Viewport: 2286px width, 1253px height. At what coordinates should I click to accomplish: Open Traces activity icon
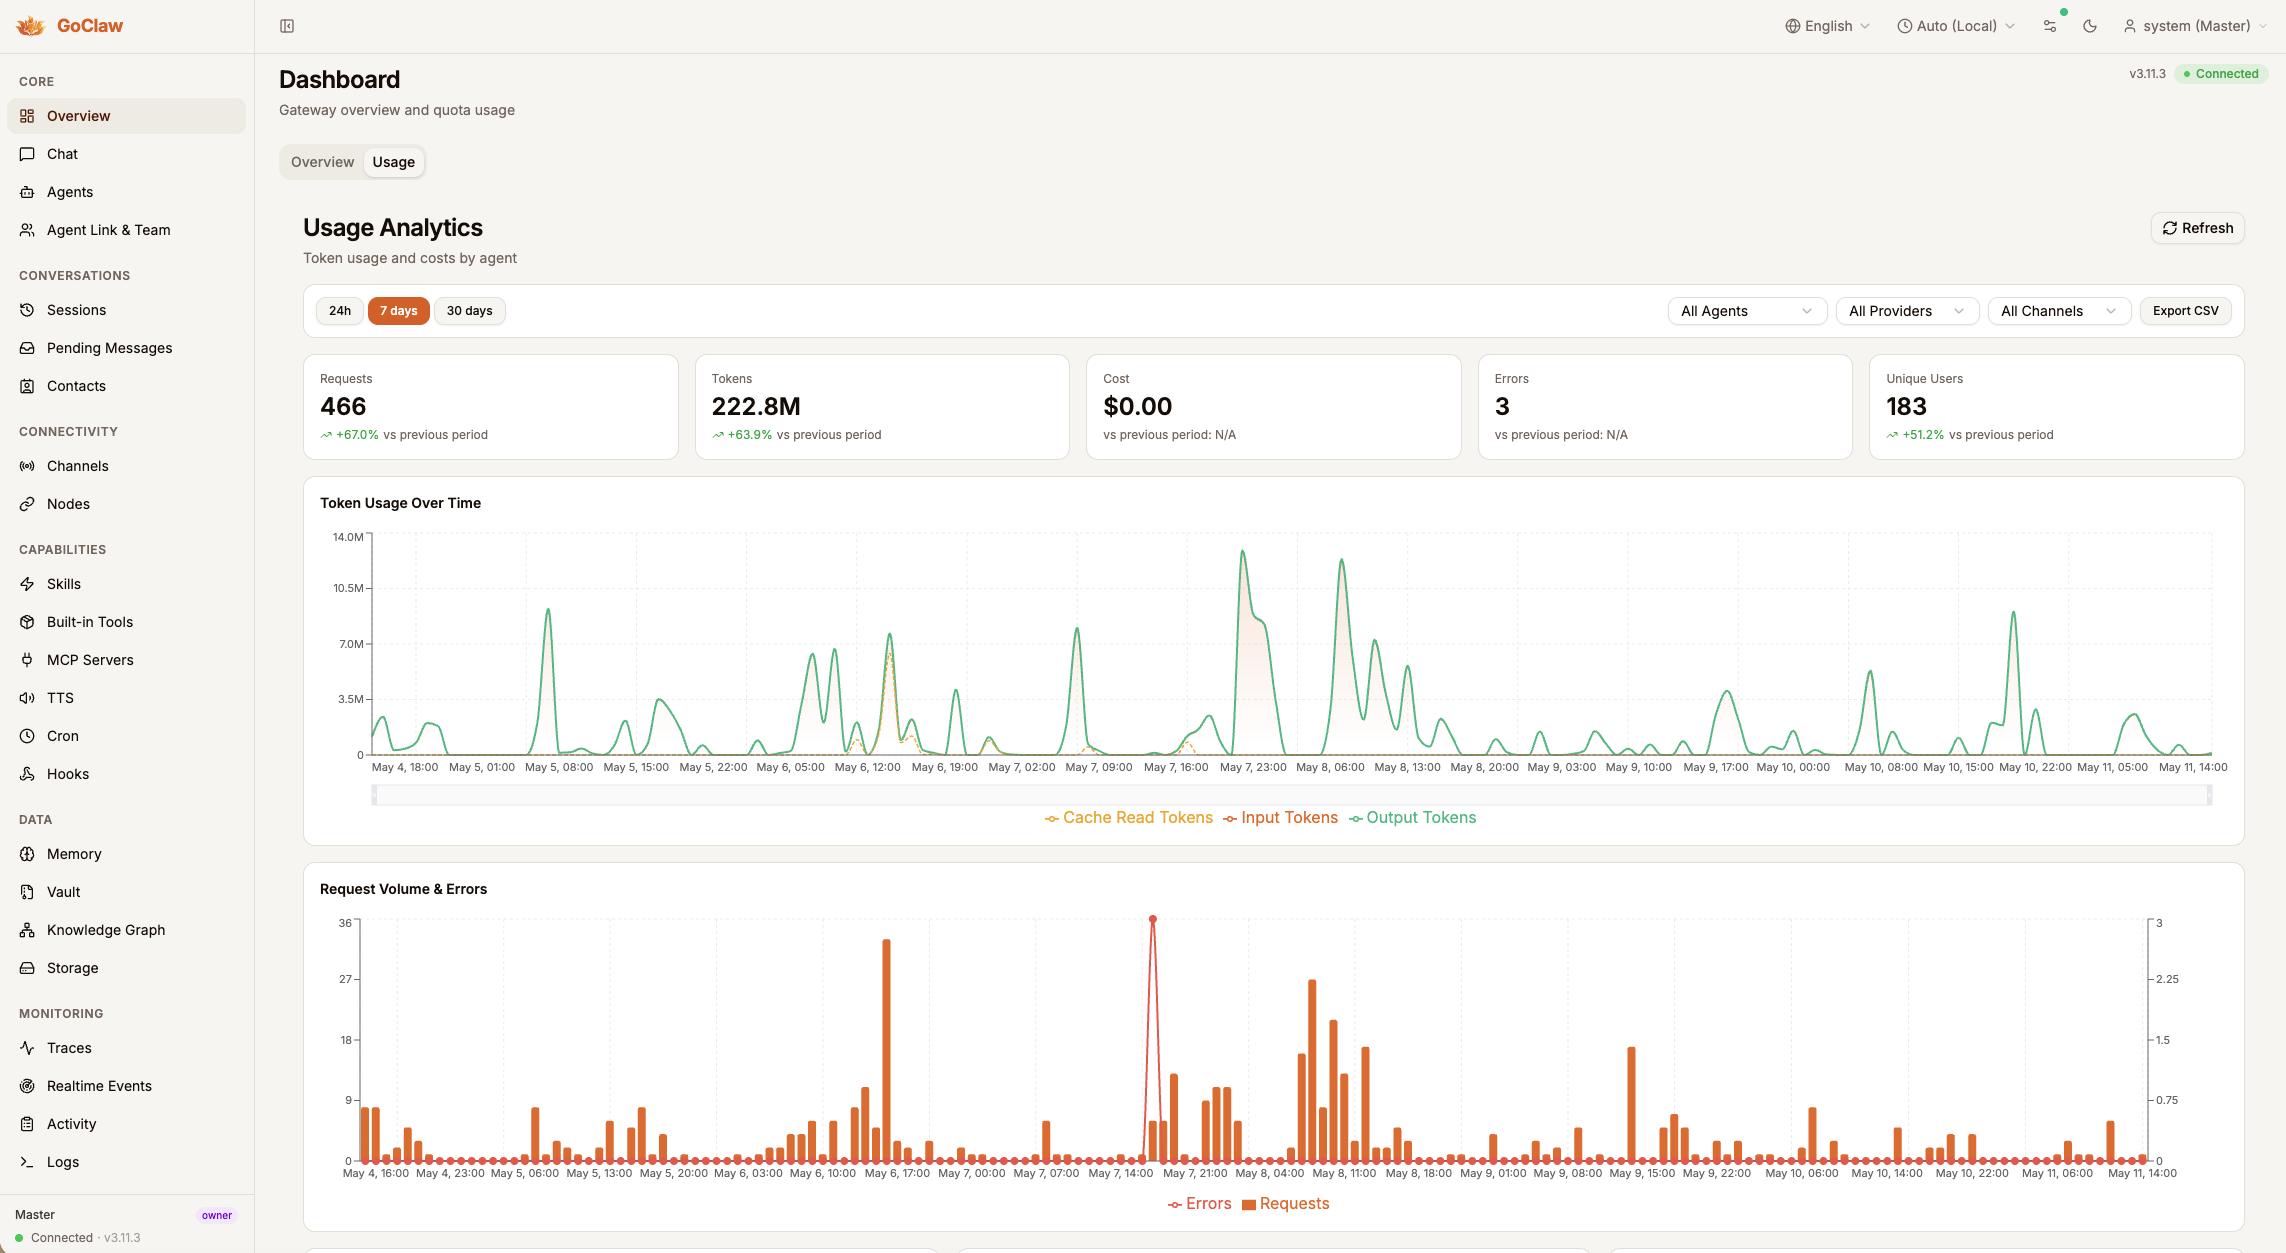(27, 1048)
